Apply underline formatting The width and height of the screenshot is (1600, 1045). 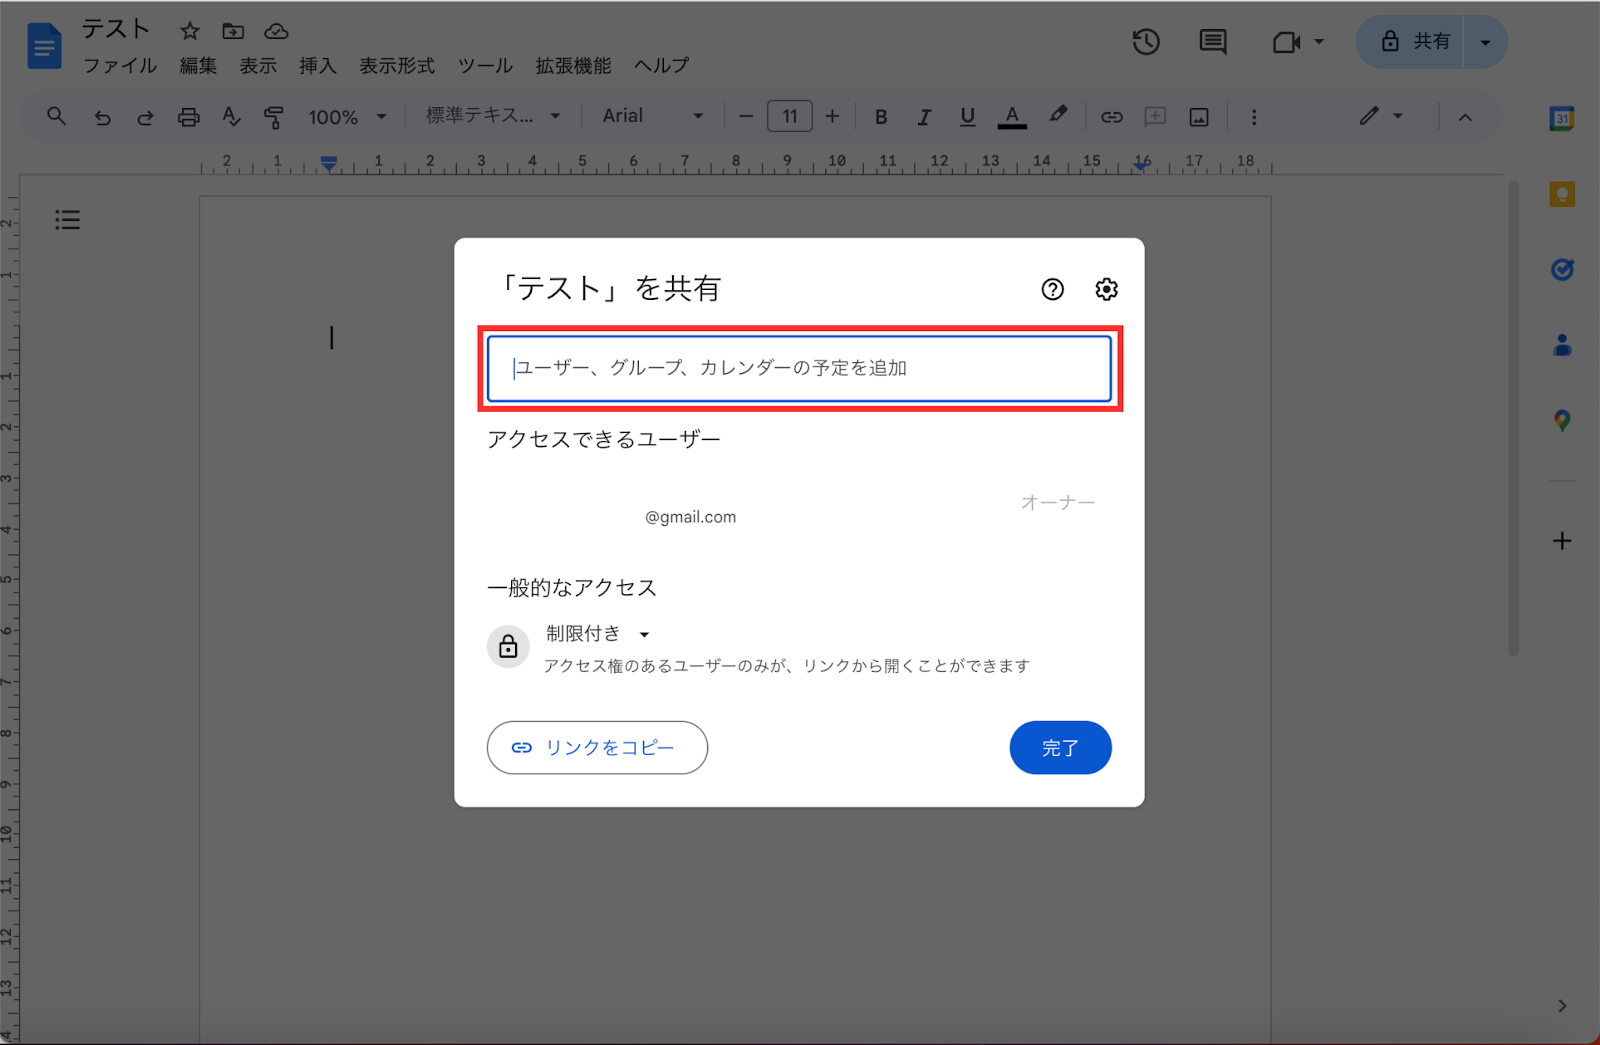967,116
